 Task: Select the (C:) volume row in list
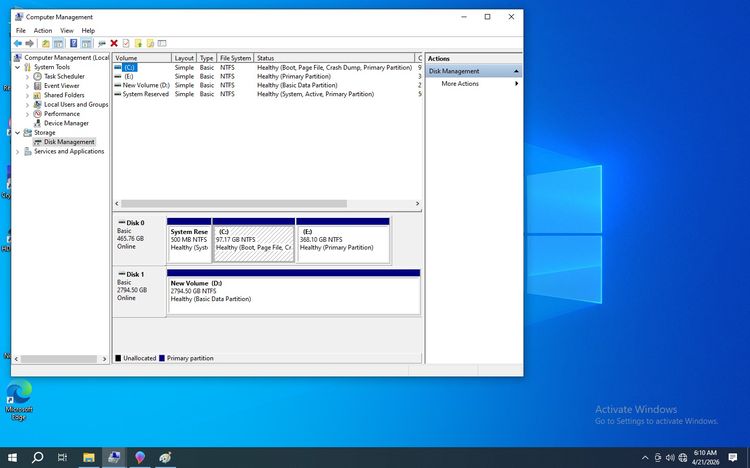pyautogui.click(x=267, y=67)
